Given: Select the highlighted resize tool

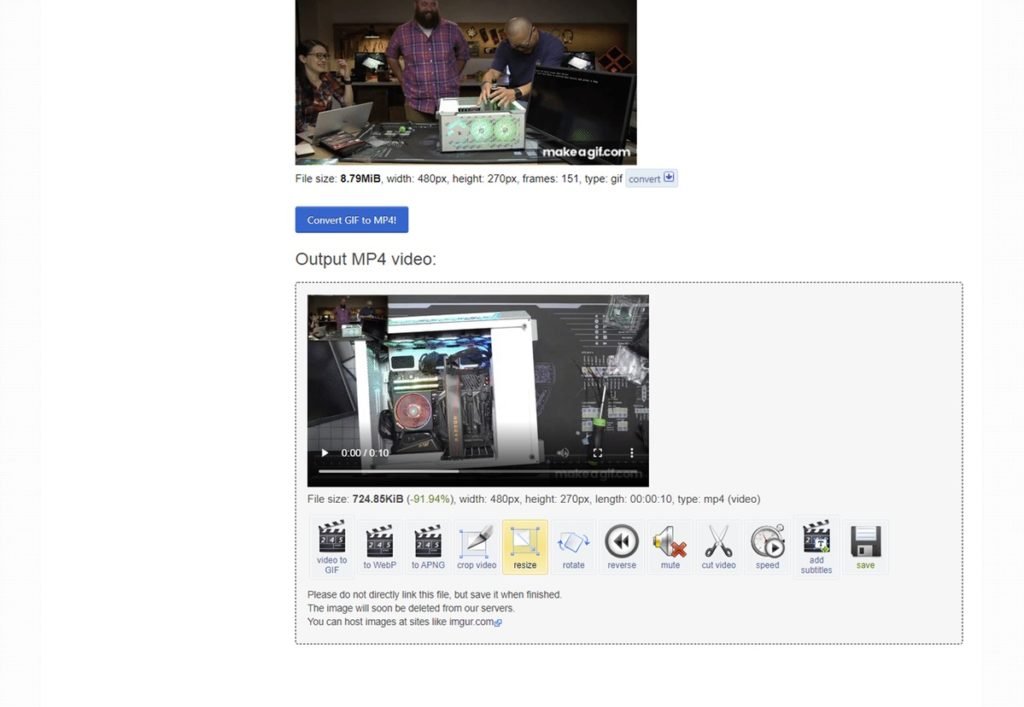Looking at the screenshot, I should 525,547.
